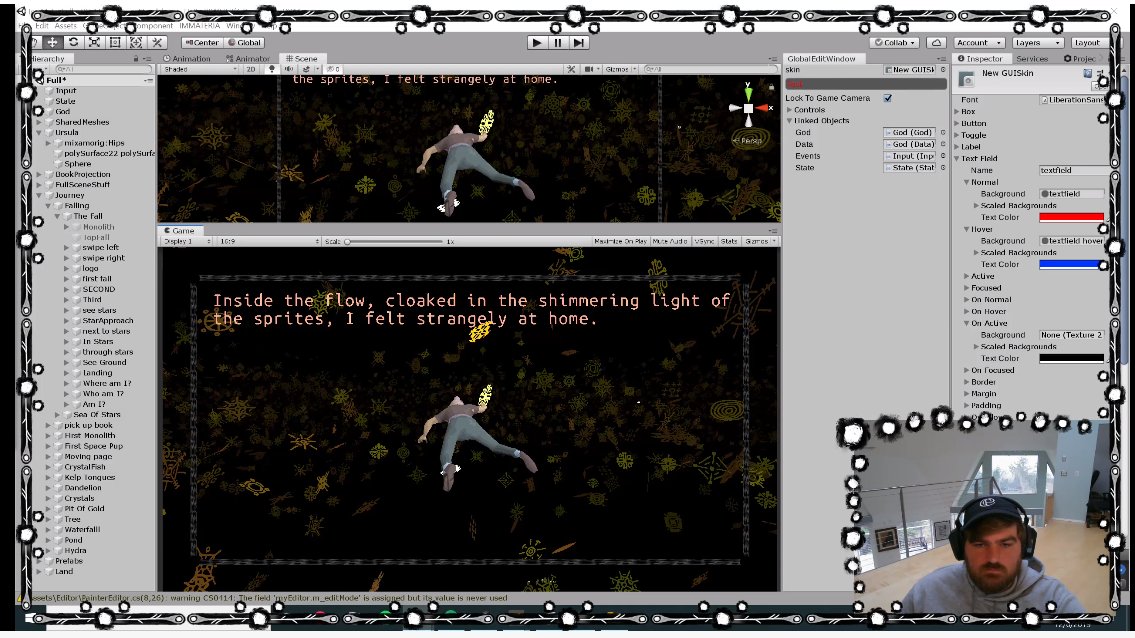This screenshot has height=638, width=1135.
Task: Lock the Hierarchy panel with padlock icon
Action: pos(135,59)
